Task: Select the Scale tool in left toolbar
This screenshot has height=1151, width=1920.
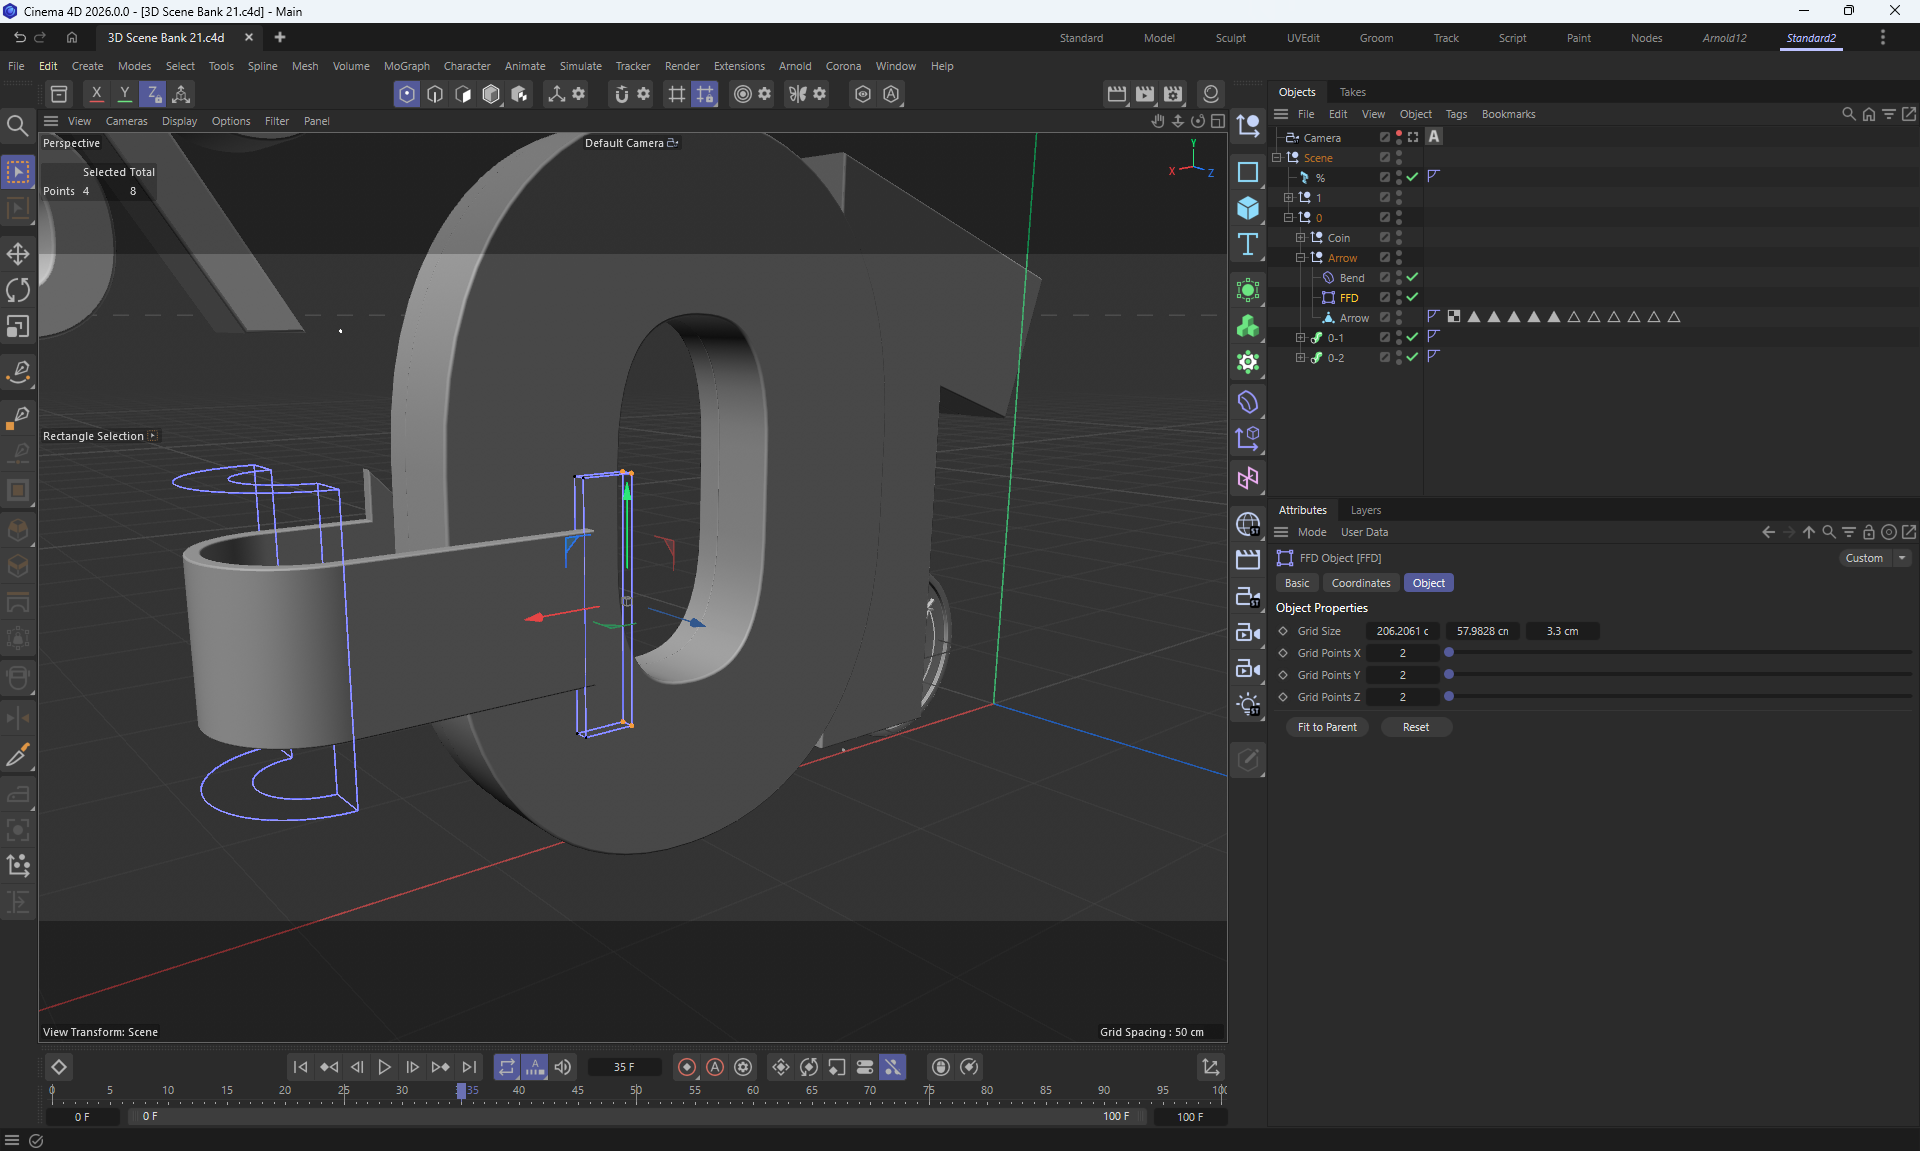Action: [18, 327]
